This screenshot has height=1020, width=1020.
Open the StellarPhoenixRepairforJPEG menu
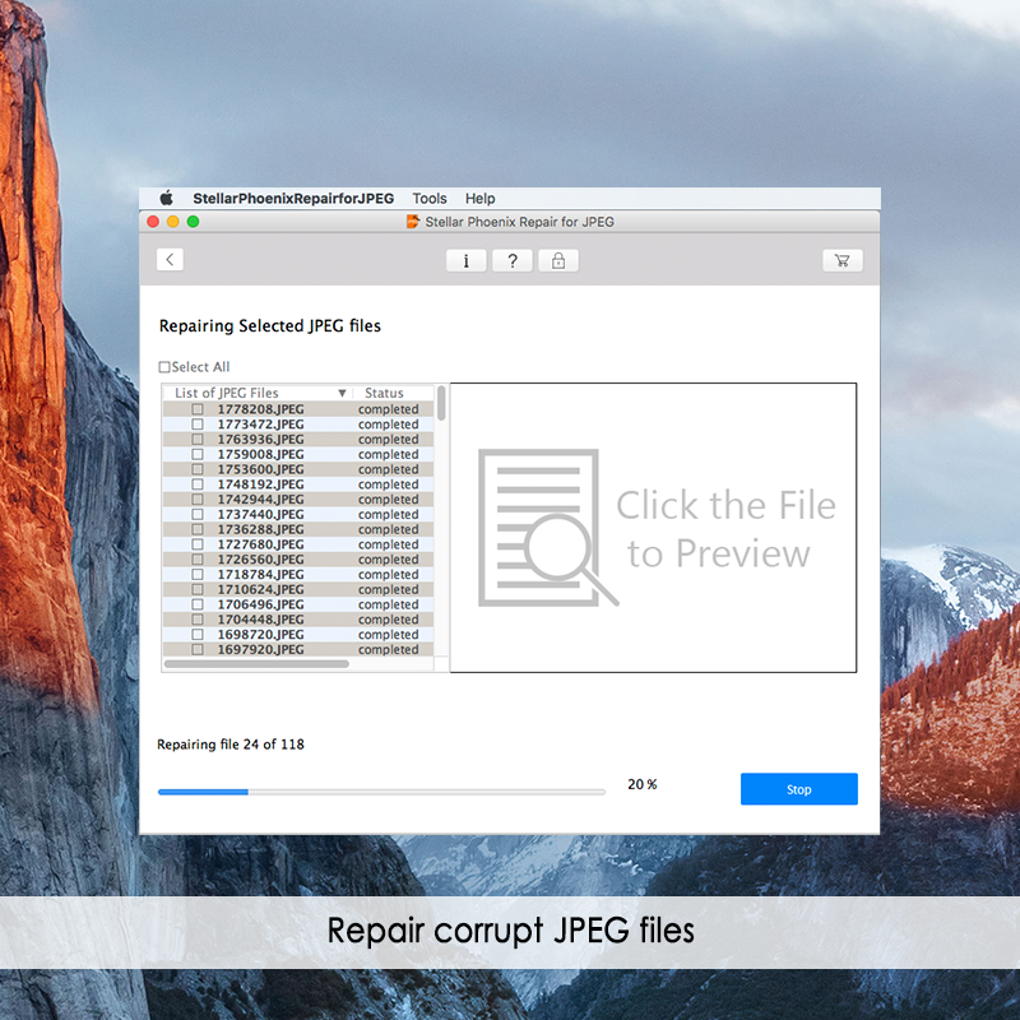[x=293, y=198]
